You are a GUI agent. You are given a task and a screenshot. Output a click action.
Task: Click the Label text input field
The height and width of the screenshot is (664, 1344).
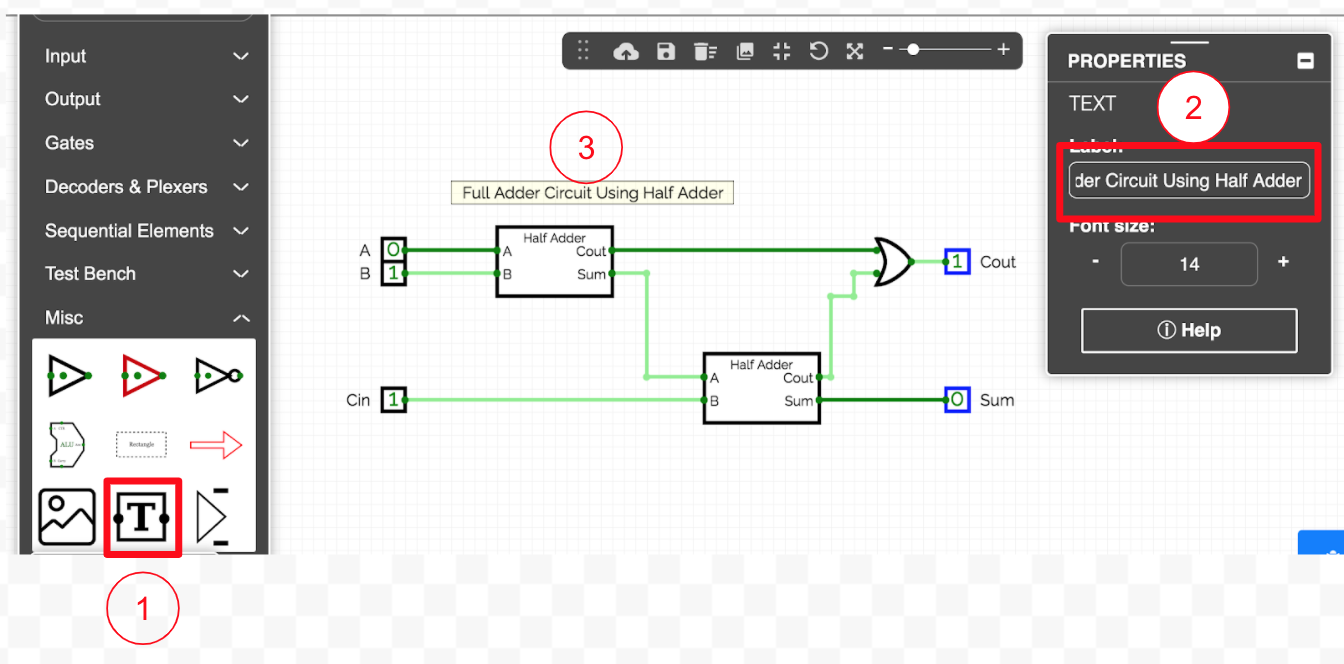(x=1189, y=181)
